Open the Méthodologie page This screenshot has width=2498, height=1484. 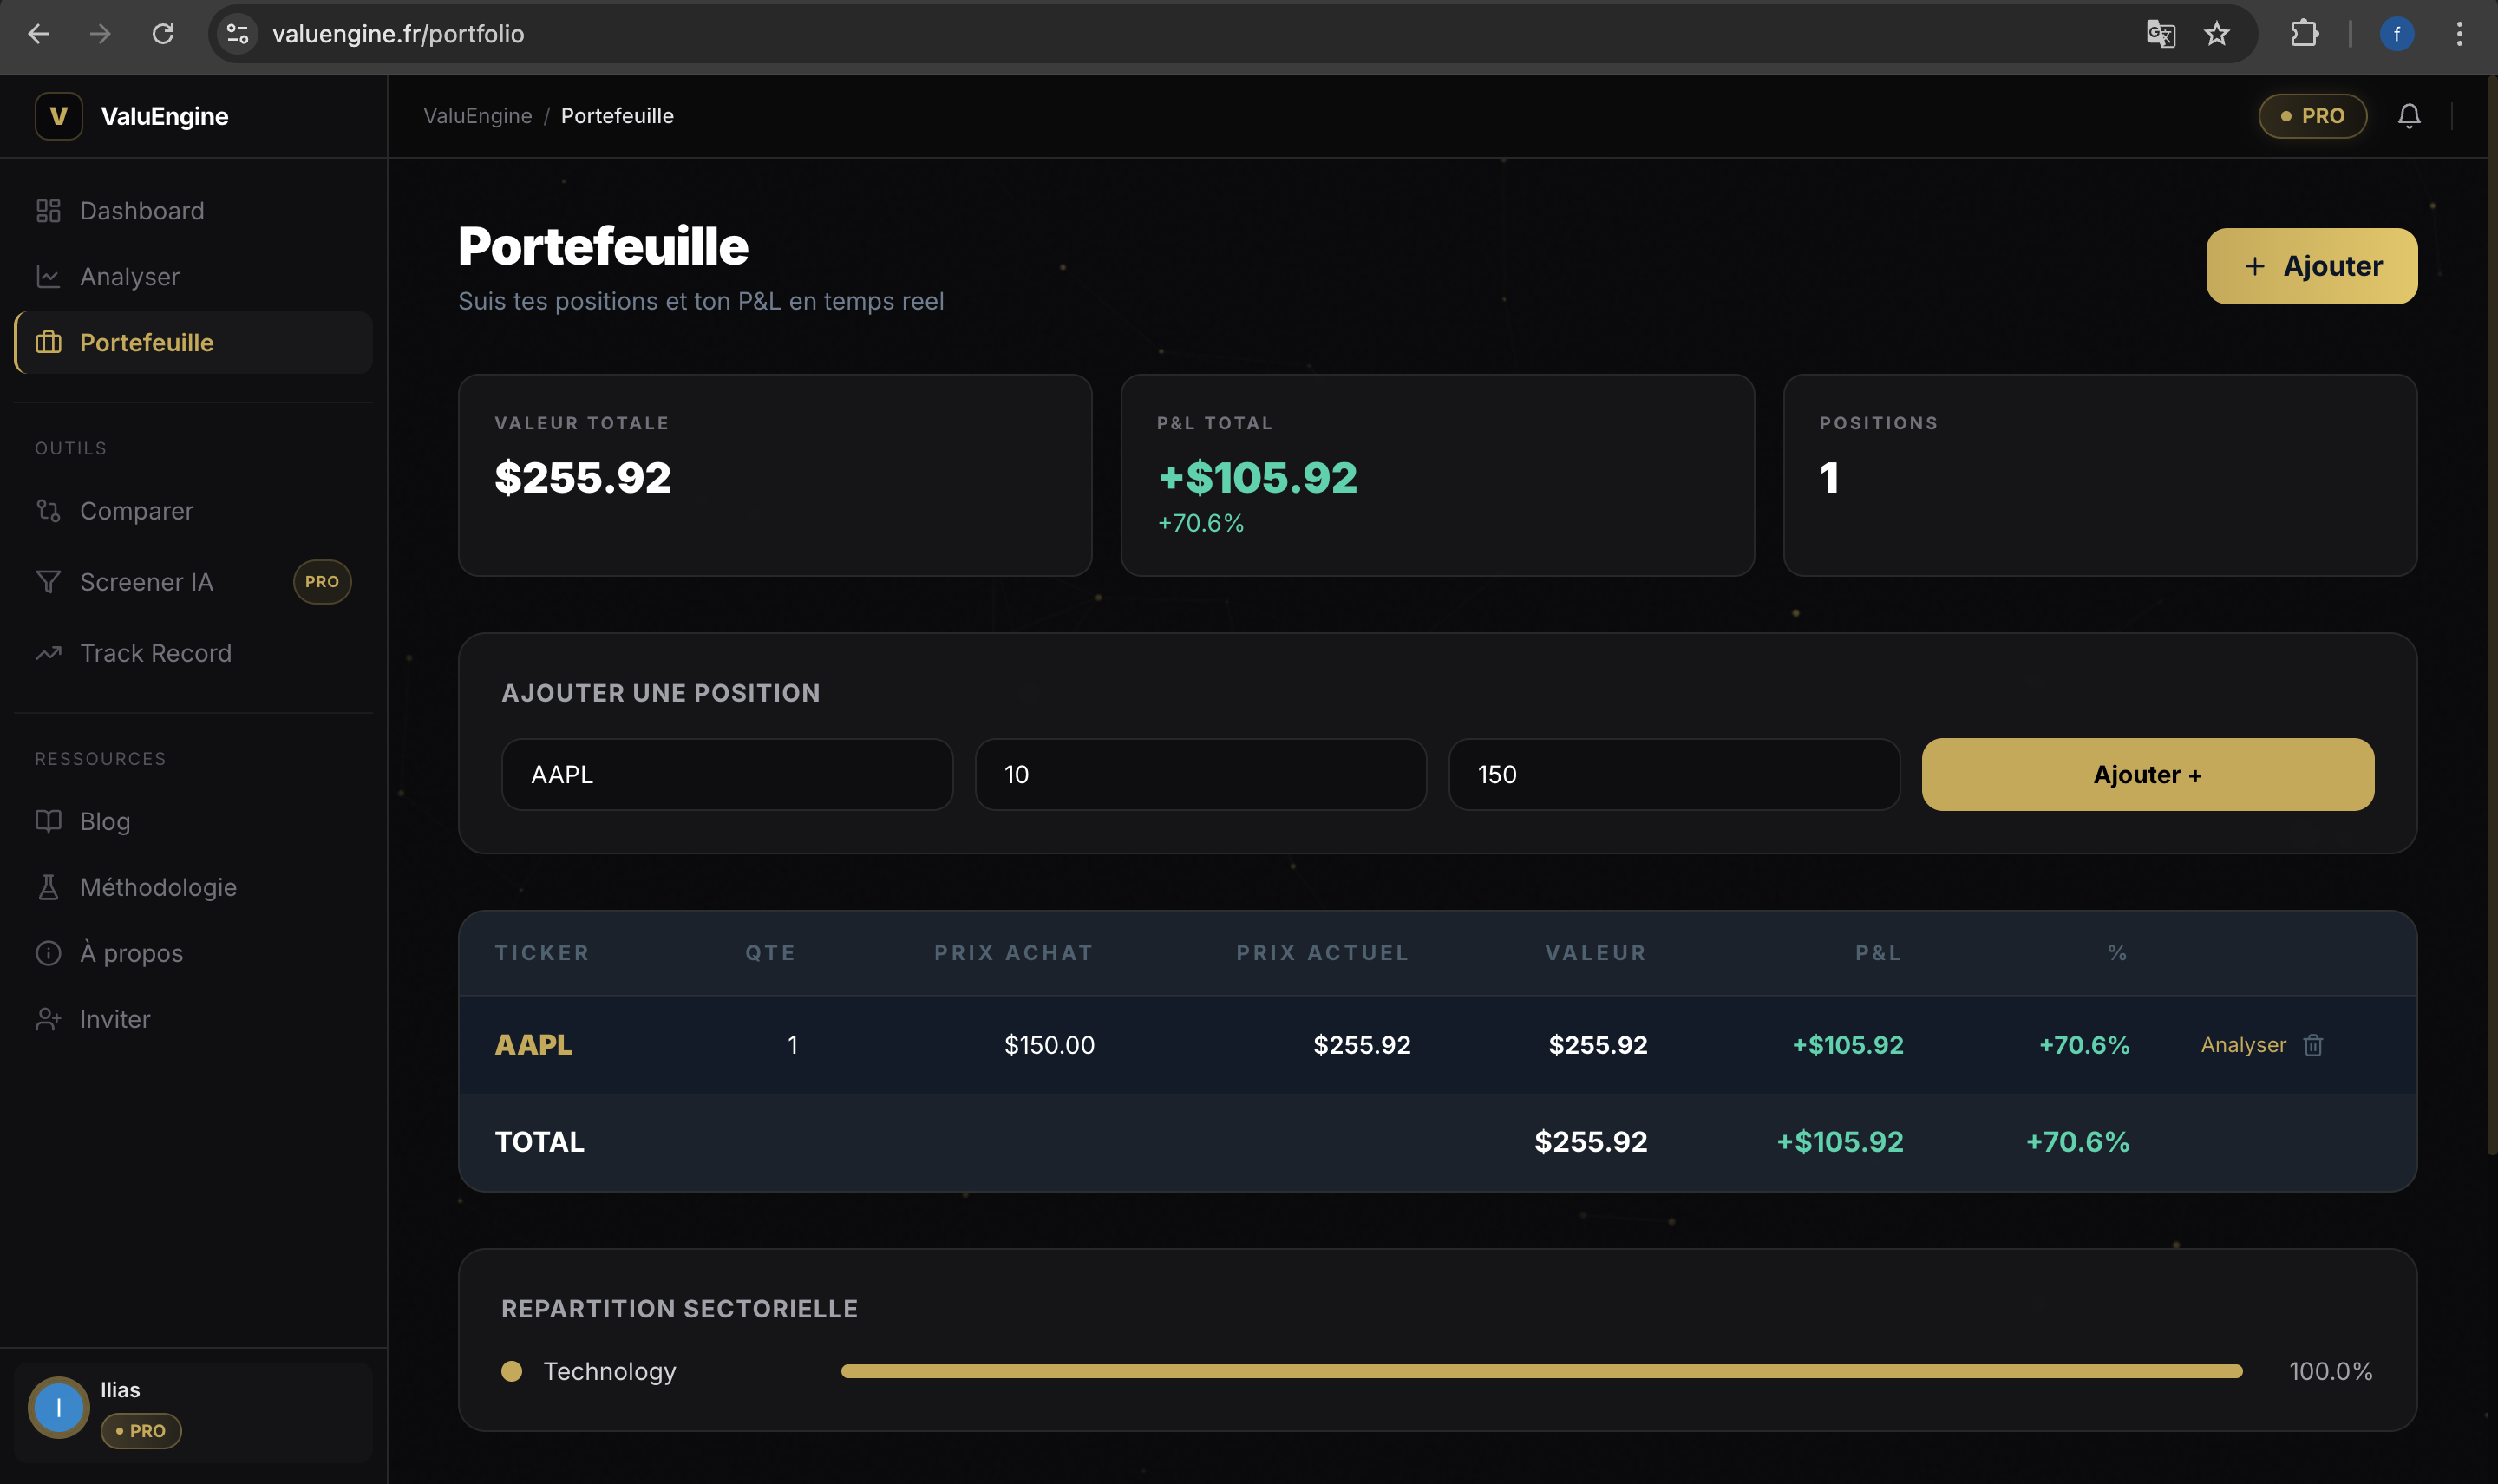coord(158,886)
